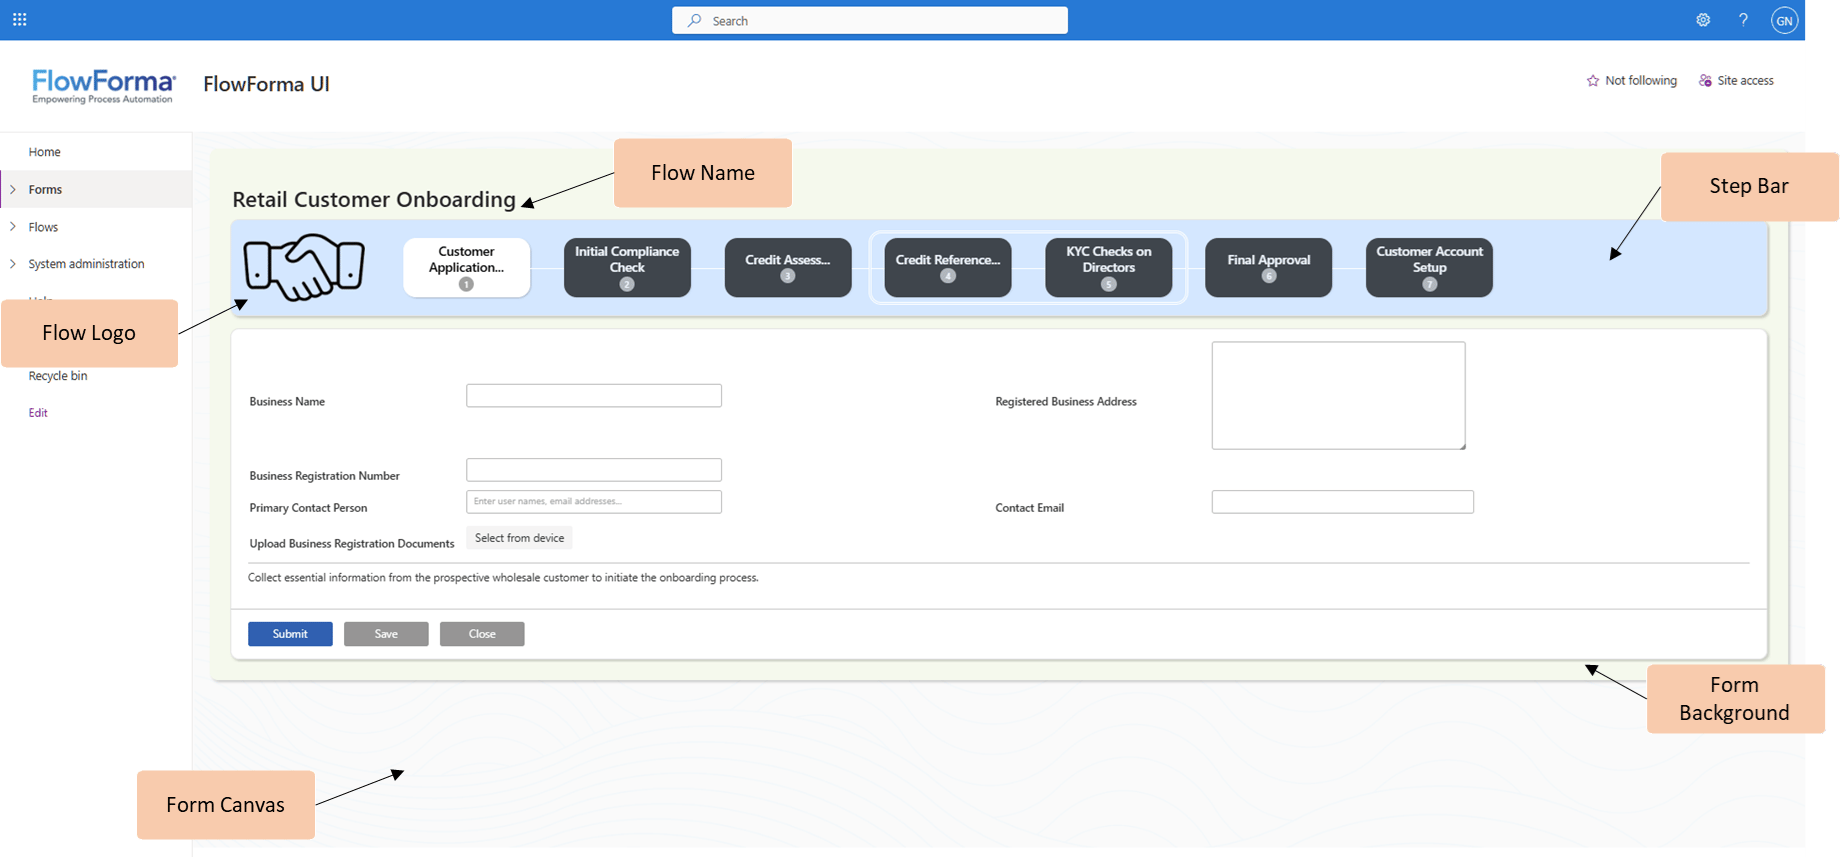Click the Save button
Image resolution: width=1840 pixels, height=857 pixels.
coord(386,634)
